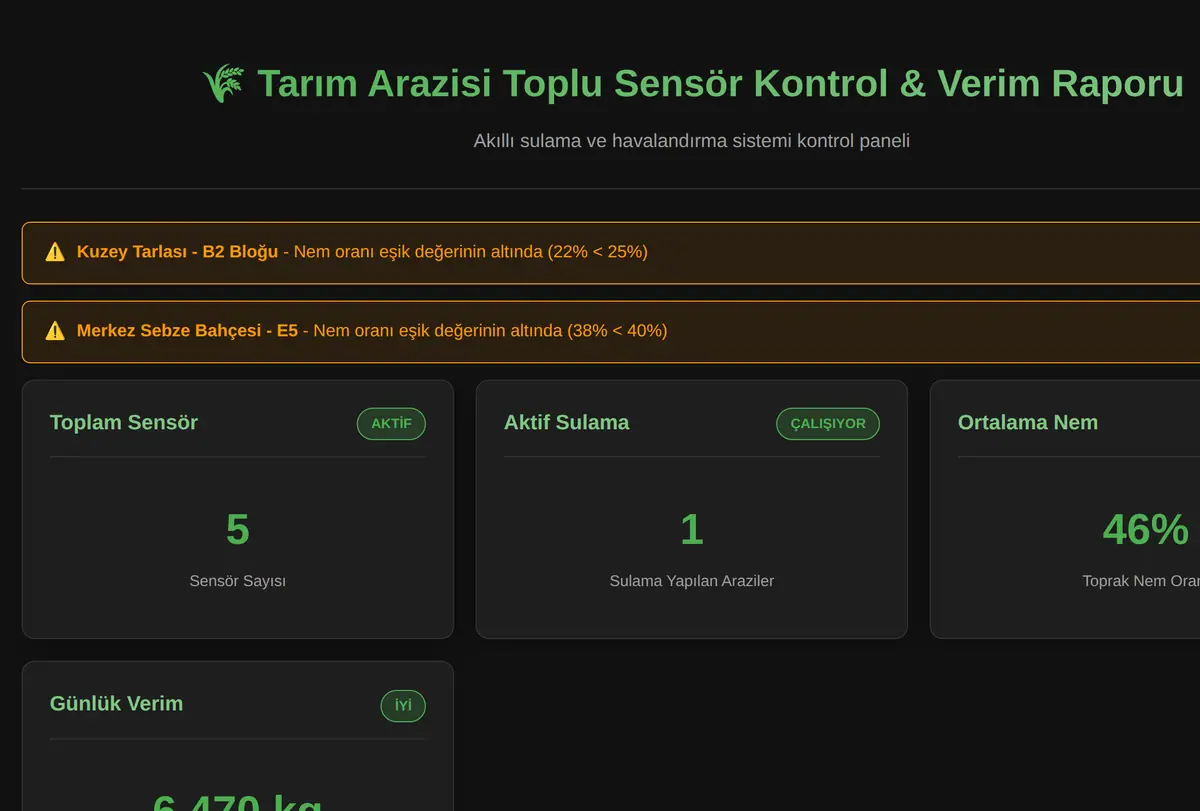Screen dimensions: 1200x811
Task: Click the page title Tarım Arazisi Toplu Sensör Kontrol
Action: click(720, 84)
